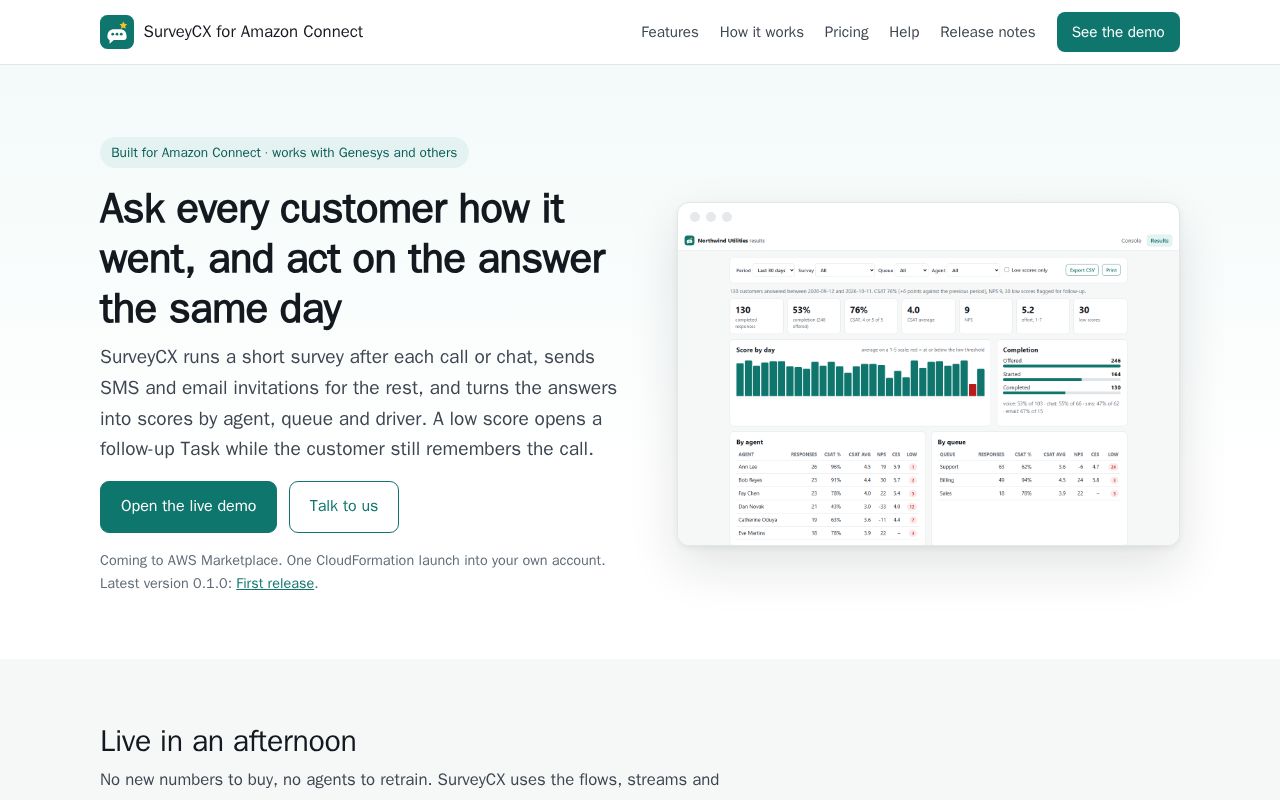This screenshot has width=1280, height=800.
Task: Open the Features nav item
Action: click(x=670, y=32)
